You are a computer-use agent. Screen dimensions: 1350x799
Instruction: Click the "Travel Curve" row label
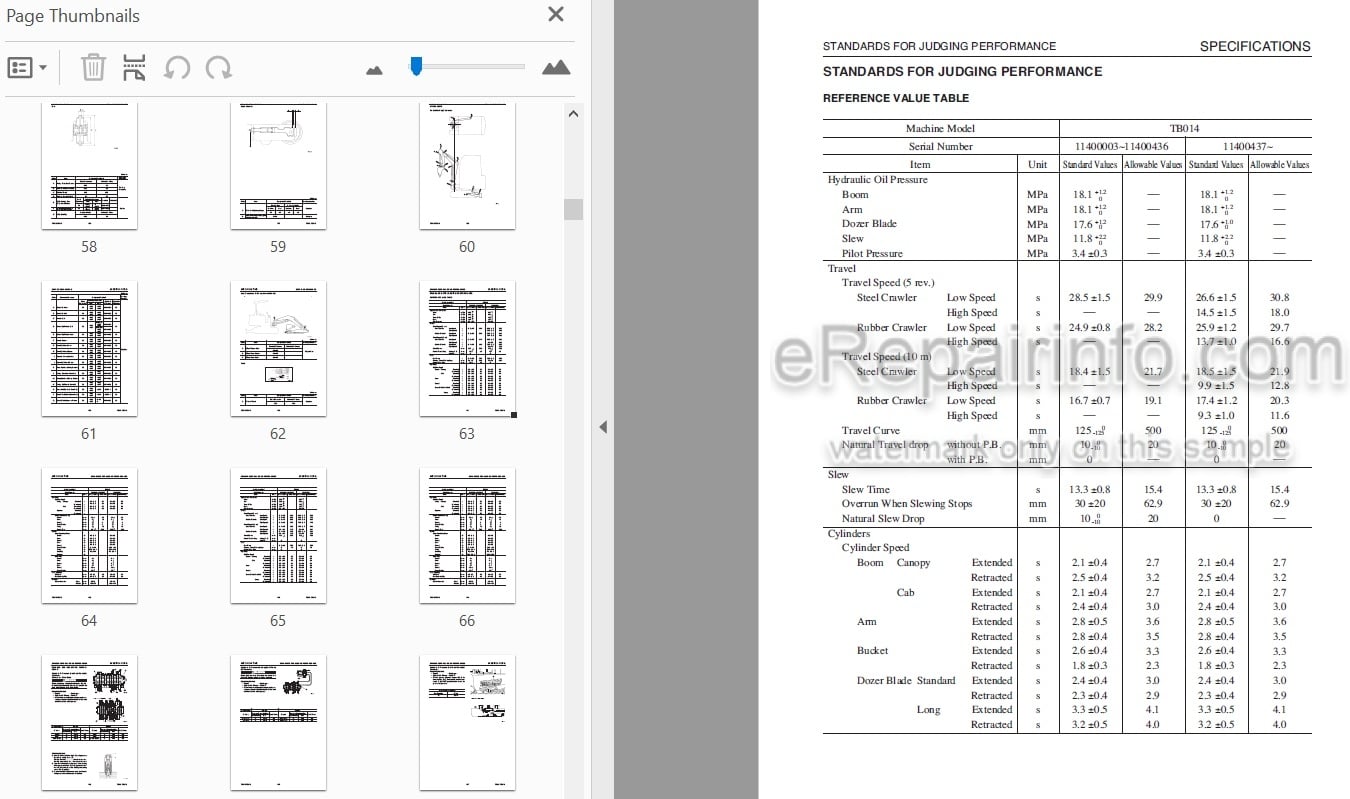point(871,431)
